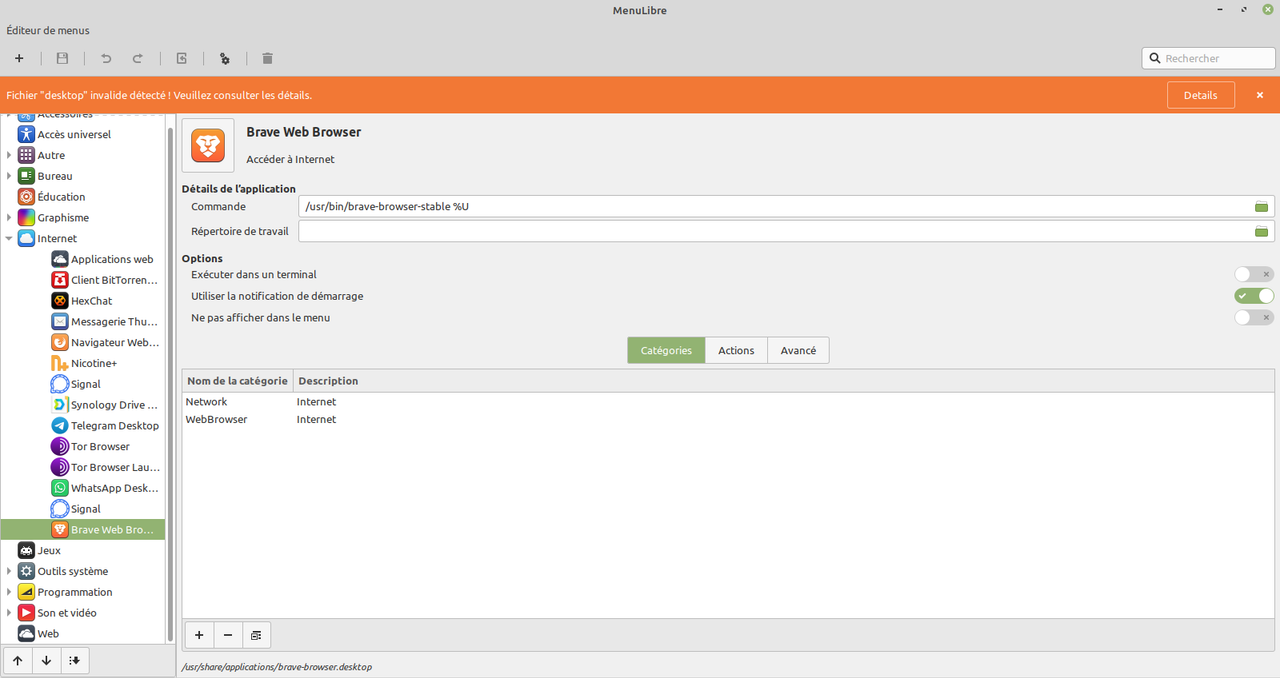
Task: Browse for command using the folder icon
Action: pos(1262,206)
